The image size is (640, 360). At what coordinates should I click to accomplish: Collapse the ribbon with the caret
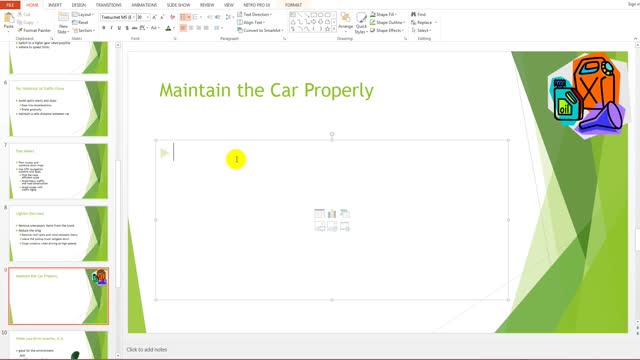click(636, 38)
